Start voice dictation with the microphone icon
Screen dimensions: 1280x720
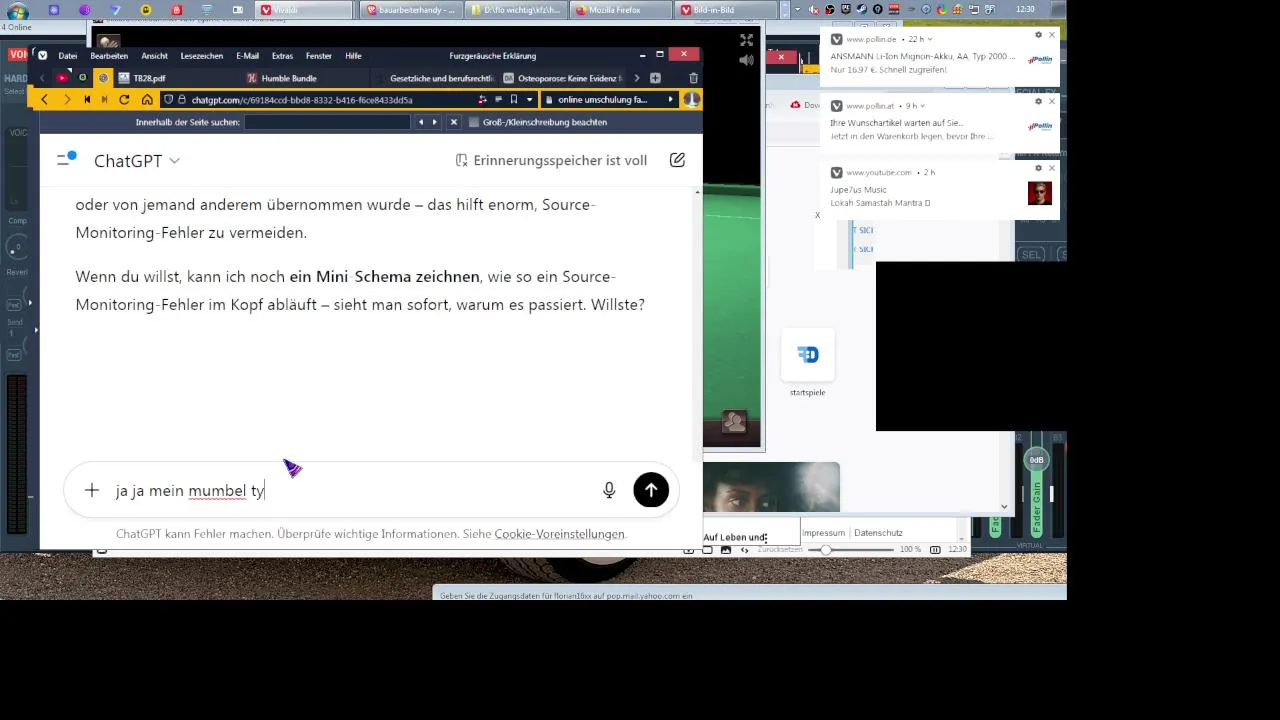point(609,490)
